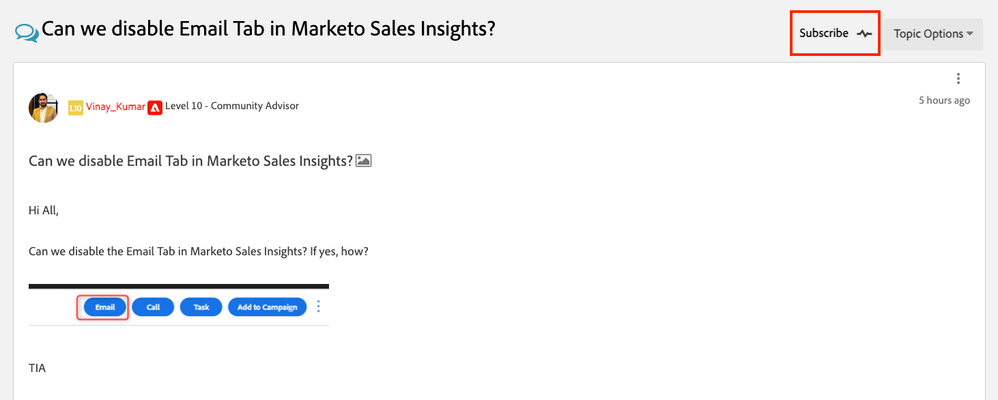Click the highlighted Email button in screenshot
998x400 pixels.
pyautogui.click(x=104, y=307)
